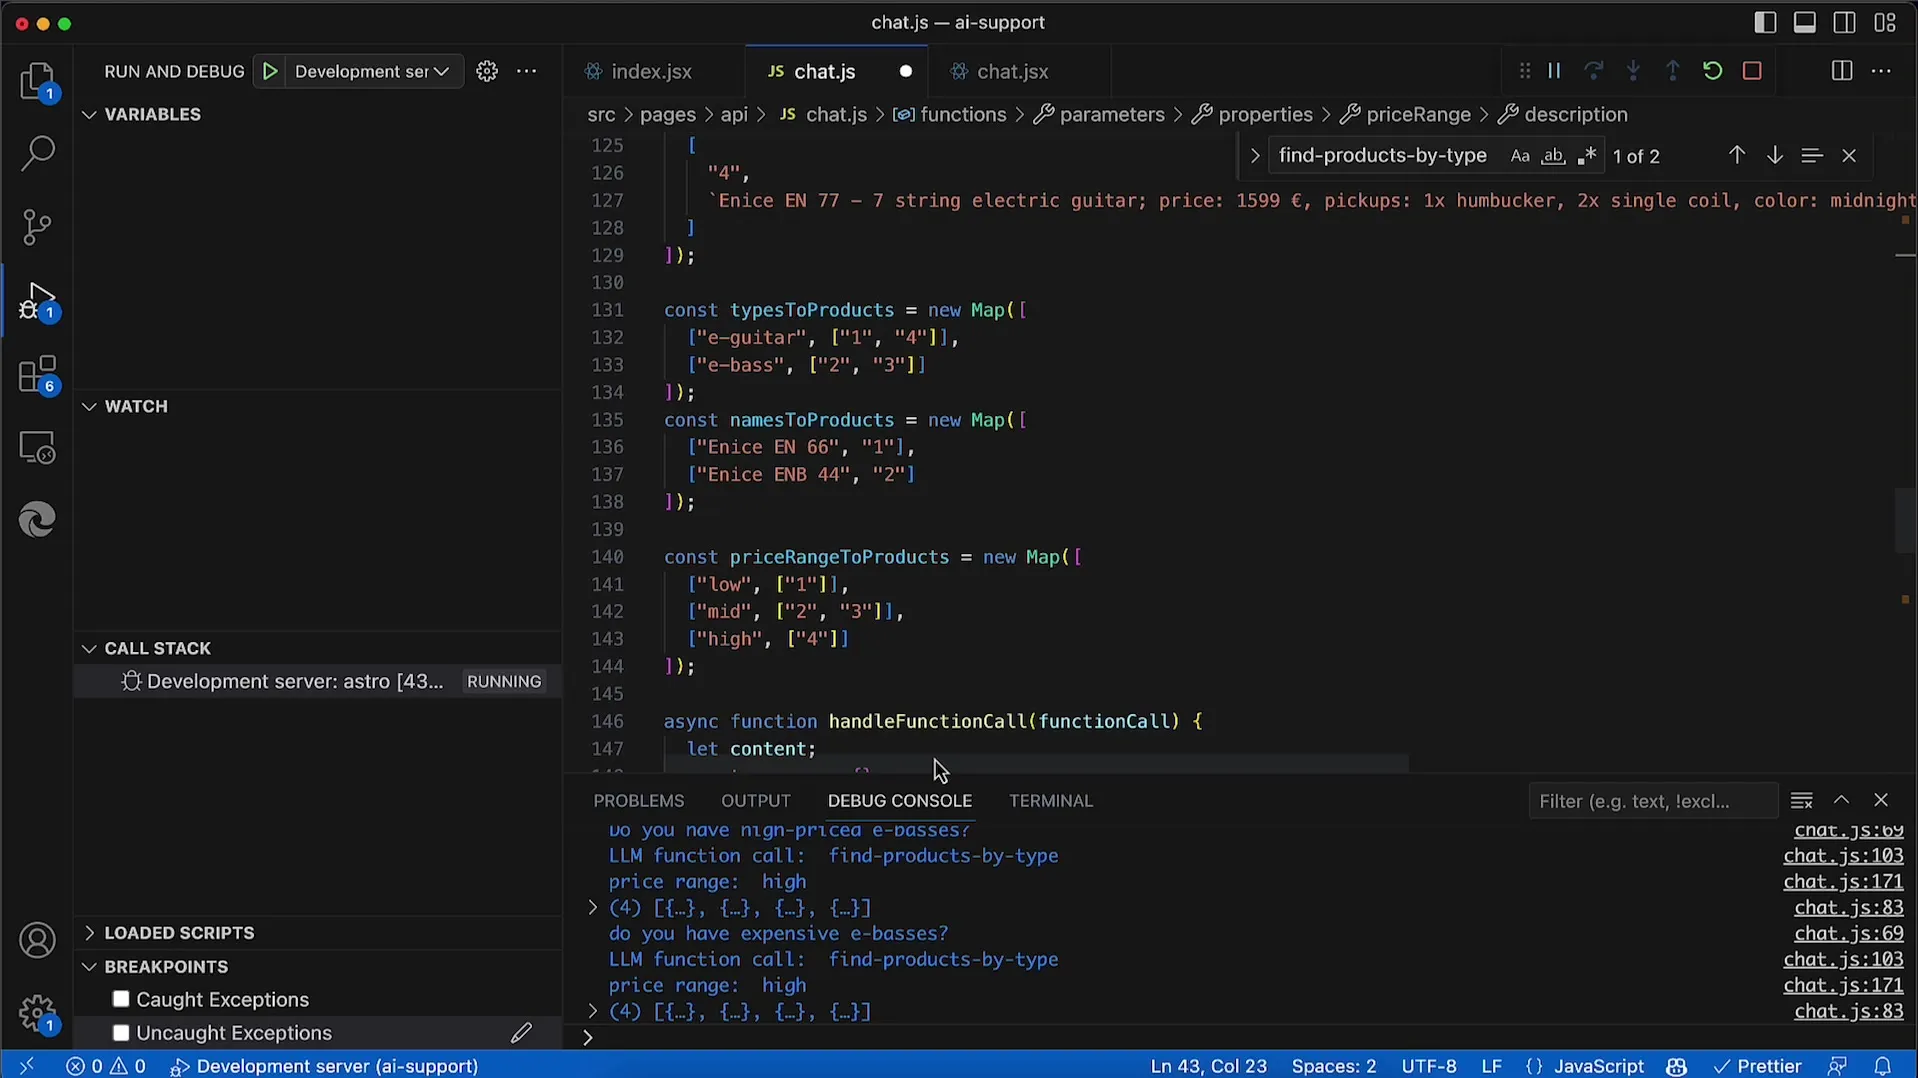Expand the find widget replace toggle
This screenshot has height=1078, width=1918.
1254,156
